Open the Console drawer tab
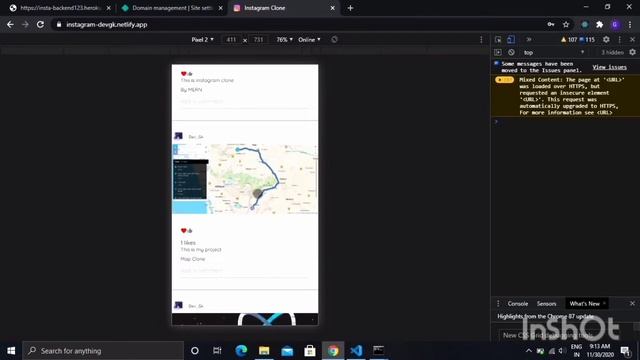640x360 pixels. click(x=518, y=304)
